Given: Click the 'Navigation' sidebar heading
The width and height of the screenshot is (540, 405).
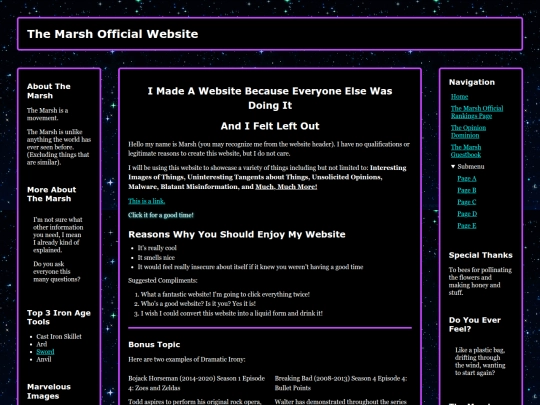Looking at the screenshot, I should coord(472,82).
